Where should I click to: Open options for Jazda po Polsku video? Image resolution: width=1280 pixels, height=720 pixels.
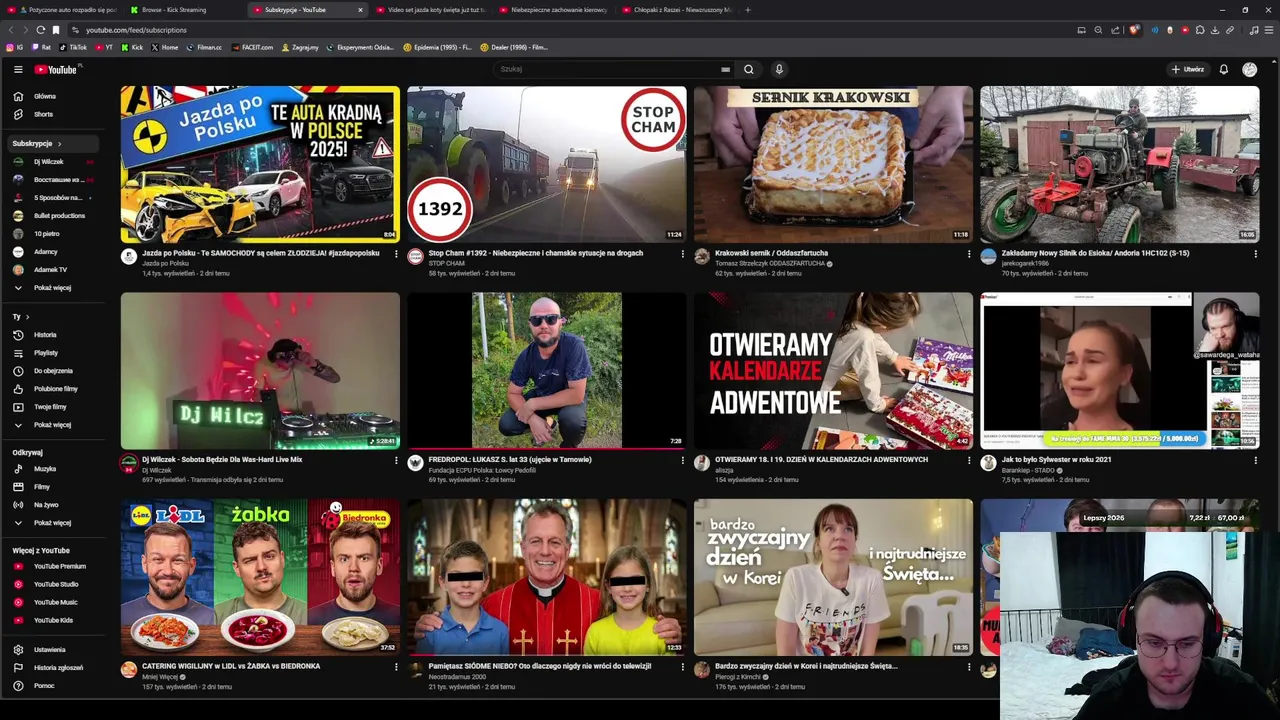pyautogui.click(x=396, y=254)
